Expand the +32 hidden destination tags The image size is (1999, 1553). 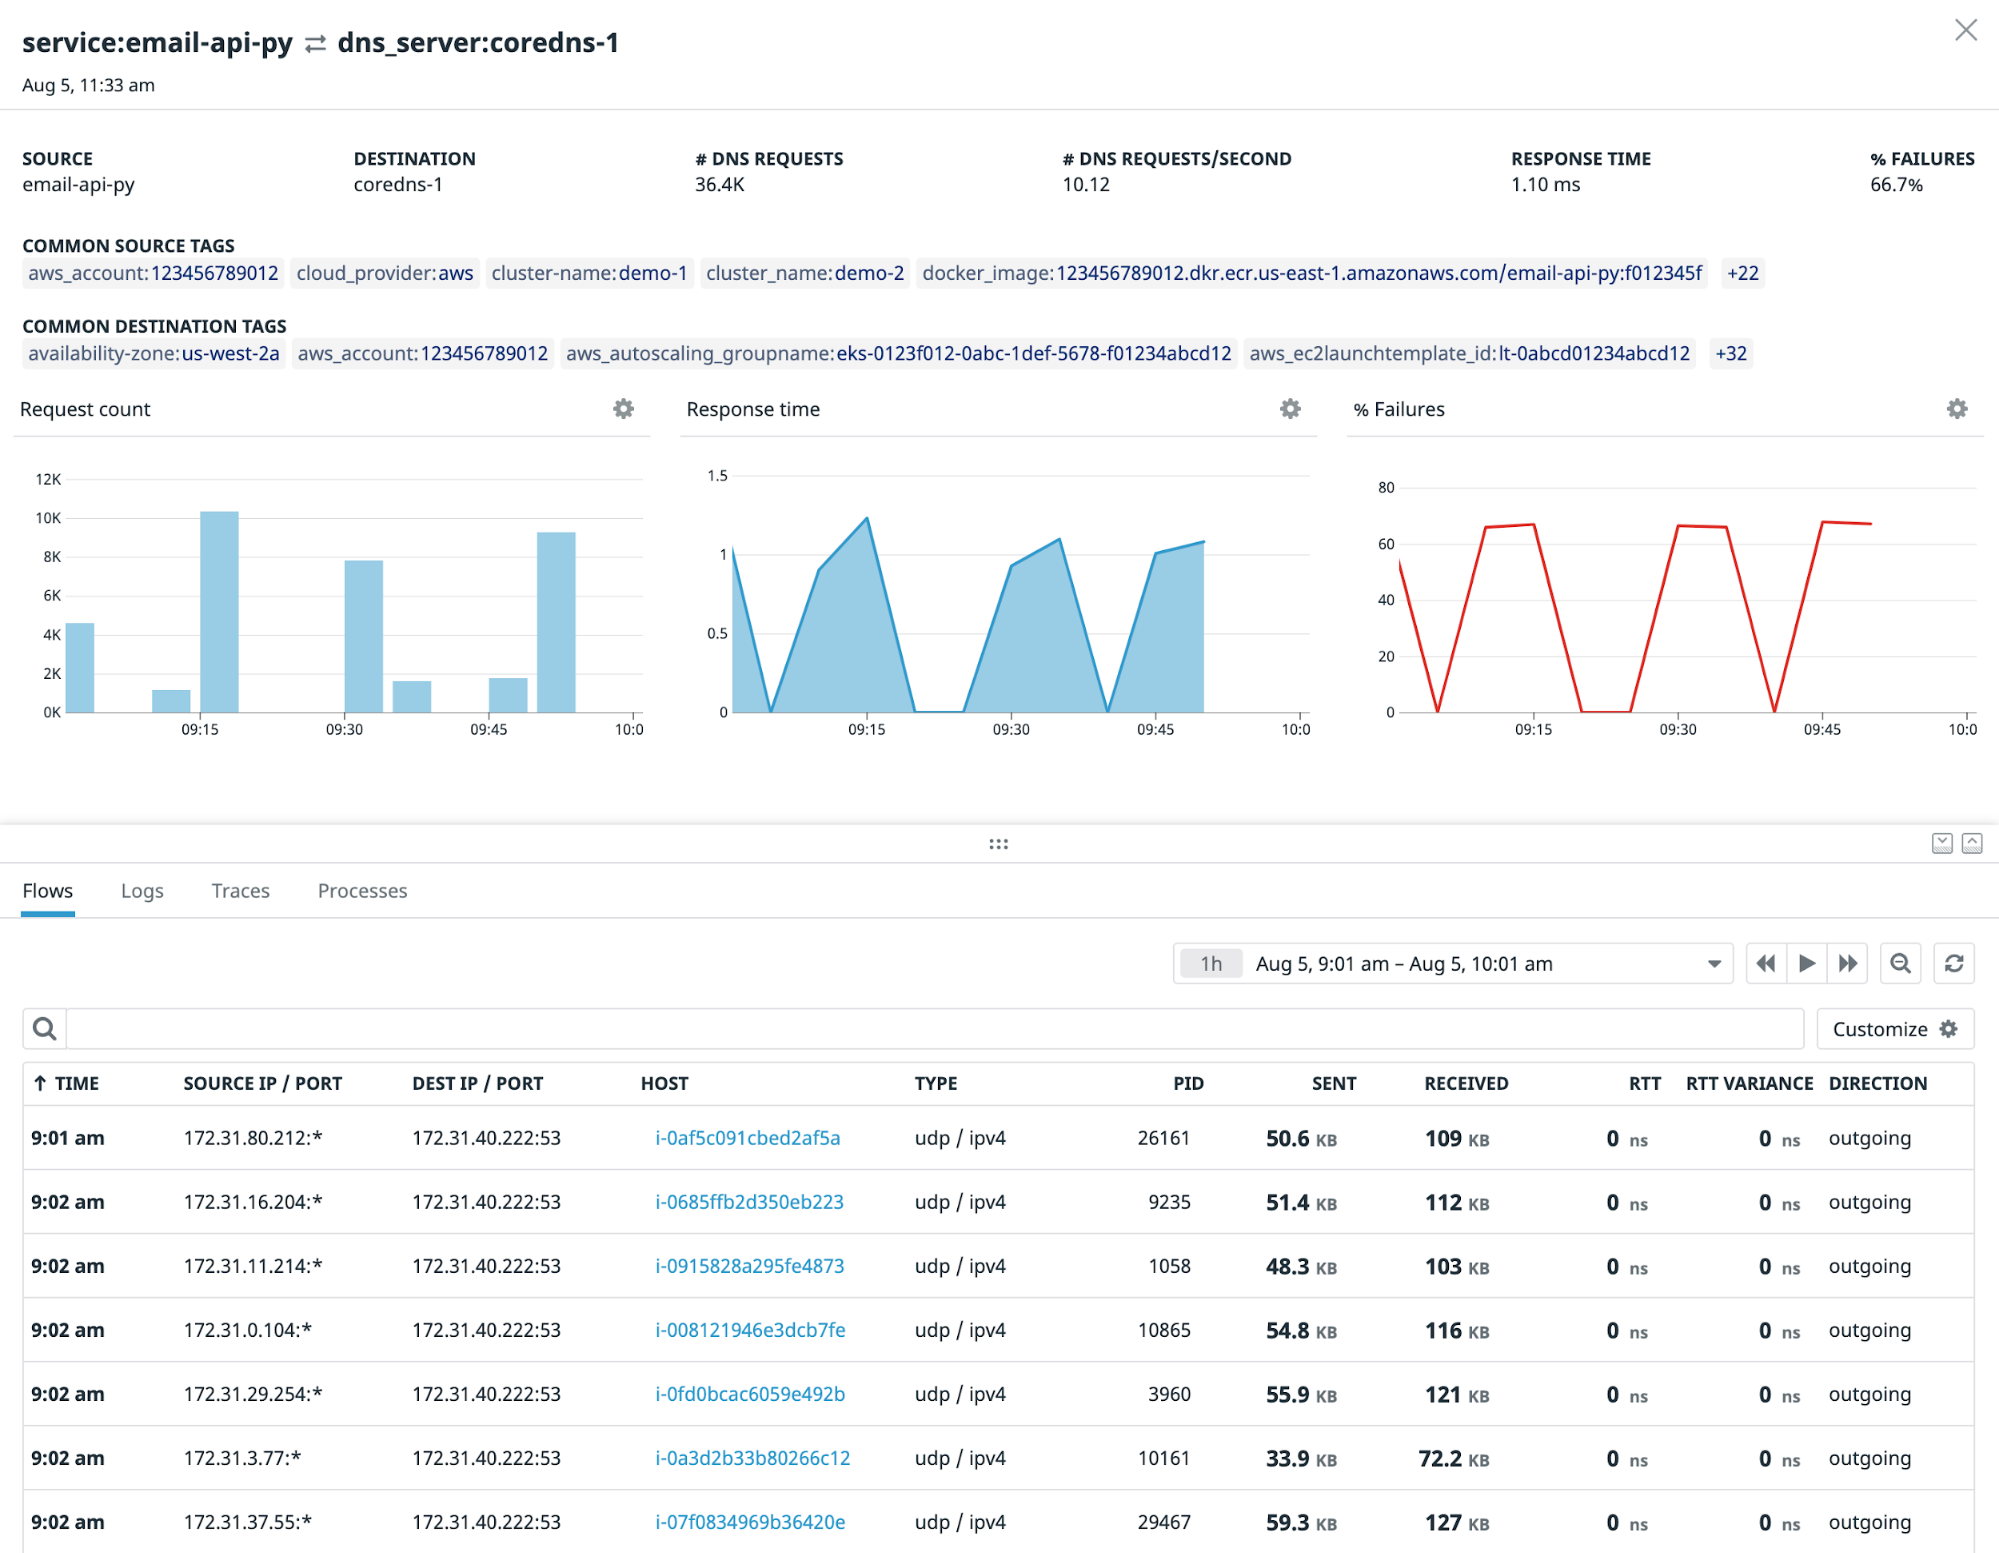(1730, 353)
